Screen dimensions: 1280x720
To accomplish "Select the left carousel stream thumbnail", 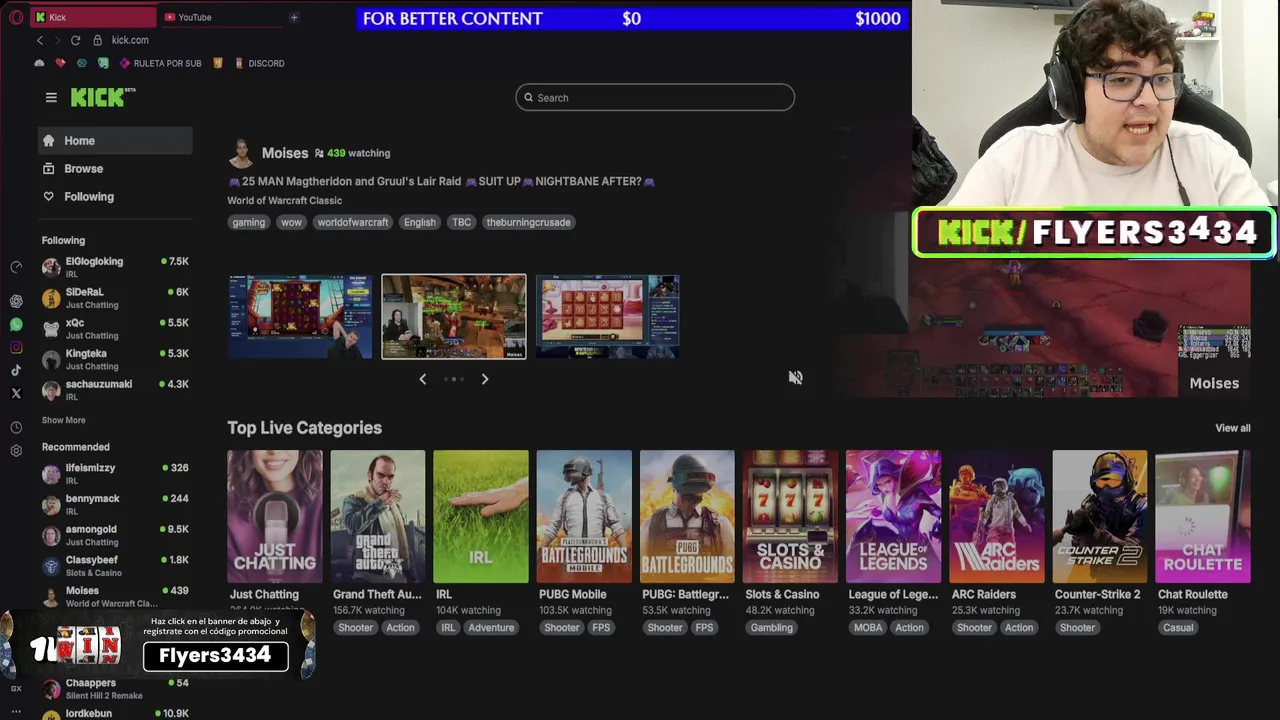I will click(300, 316).
